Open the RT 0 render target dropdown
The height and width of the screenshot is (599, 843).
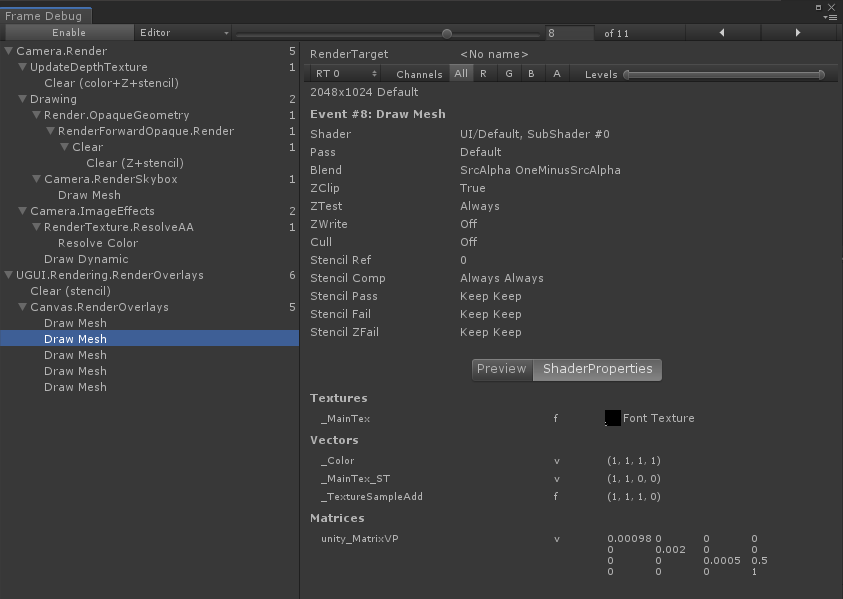[x=346, y=74]
